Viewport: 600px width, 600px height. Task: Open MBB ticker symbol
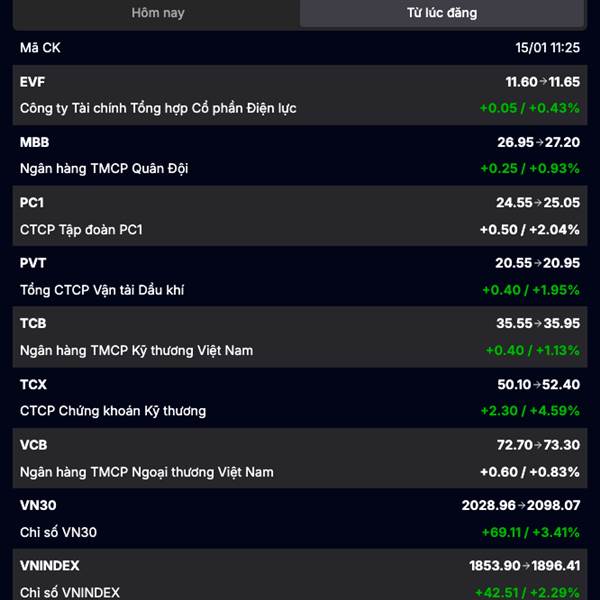tap(34, 142)
